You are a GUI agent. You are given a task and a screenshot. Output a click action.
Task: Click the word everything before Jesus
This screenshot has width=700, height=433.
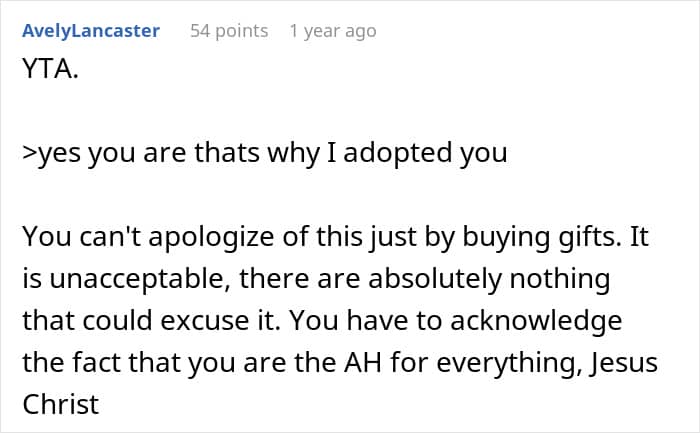[509, 362]
